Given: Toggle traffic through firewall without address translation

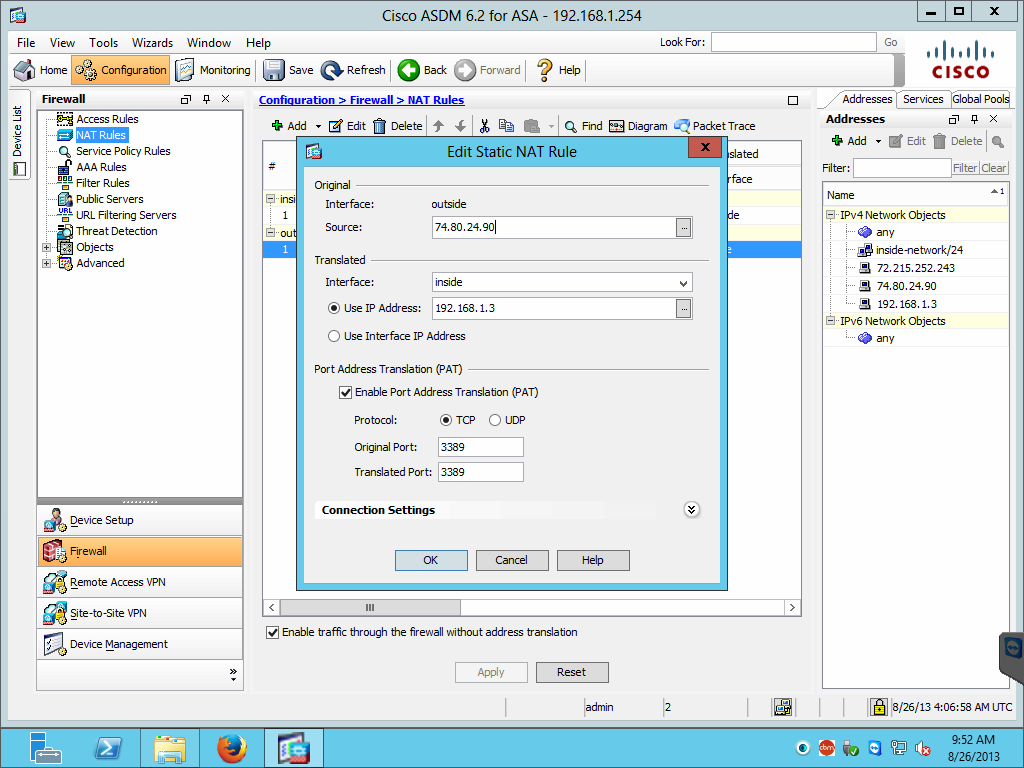Looking at the screenshot, I should (x=272, y=632).
